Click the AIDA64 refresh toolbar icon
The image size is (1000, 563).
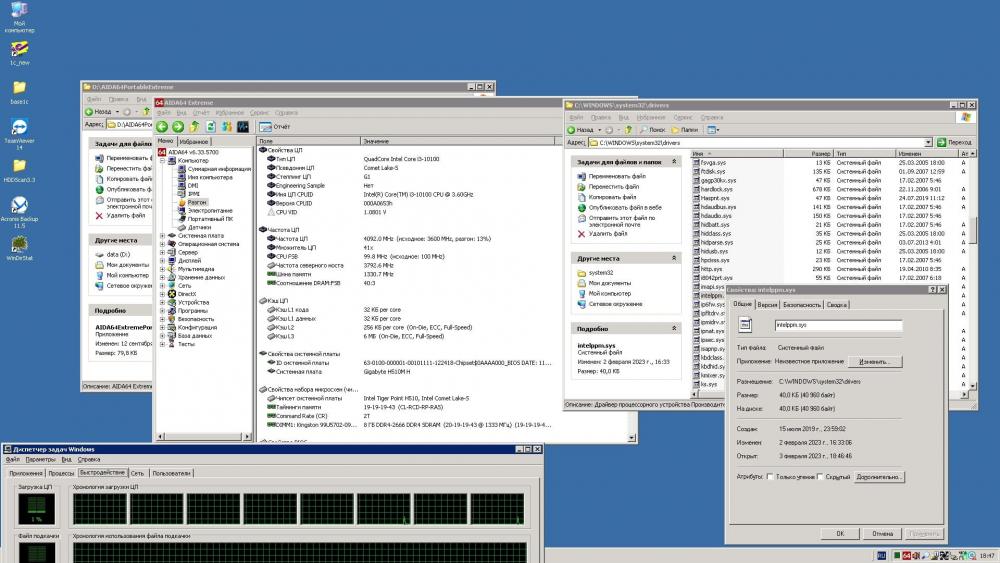tap(210, 127)
